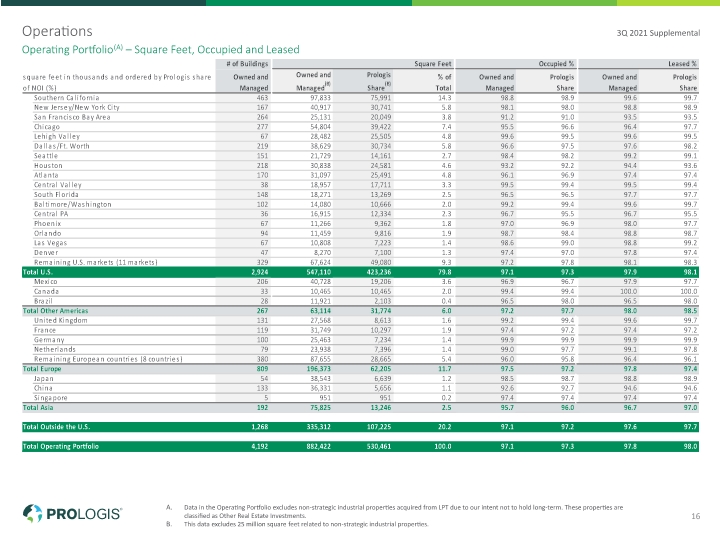Click Total Operating Portfolio row label
The height and width of the screenshot is (540, 720).
pyautogui.click(x=61, y=446)
